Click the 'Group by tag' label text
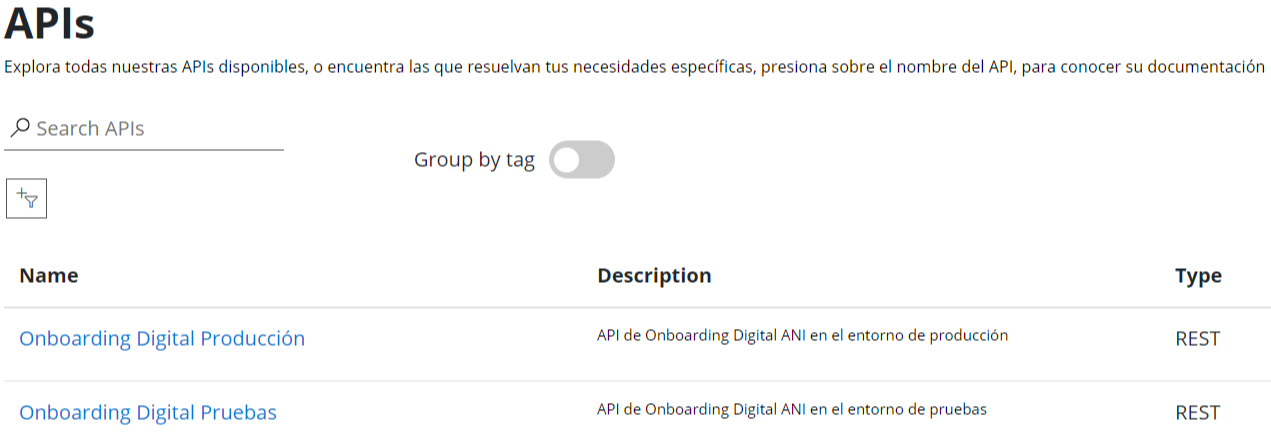The height and width of the screenshot is (443, 1271). 474,160
